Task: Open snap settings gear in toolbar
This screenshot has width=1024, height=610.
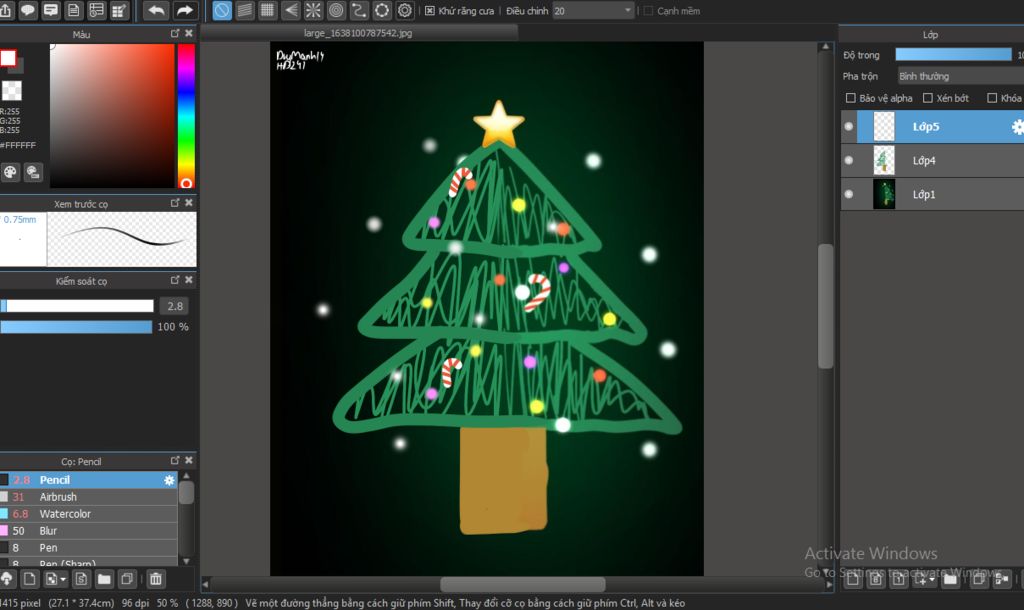Action: click(x=405, y=10)
